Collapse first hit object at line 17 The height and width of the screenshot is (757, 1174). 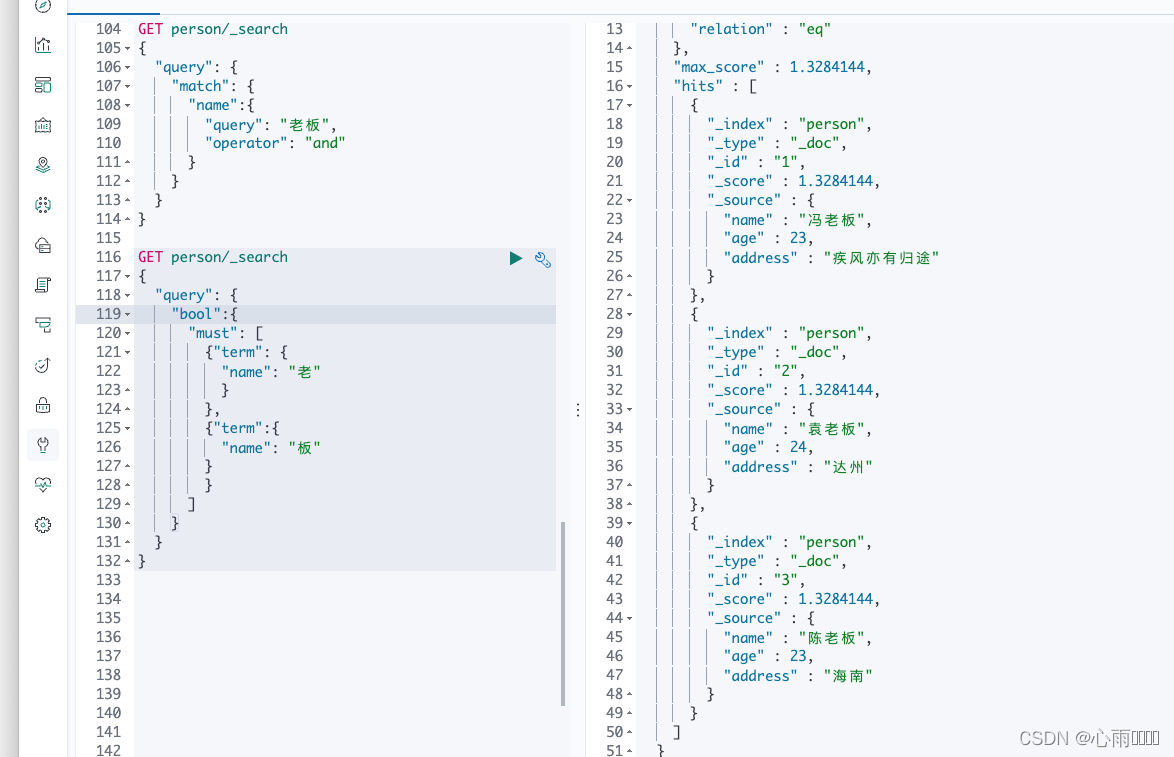pyautogui.click(x=630, y=106)
